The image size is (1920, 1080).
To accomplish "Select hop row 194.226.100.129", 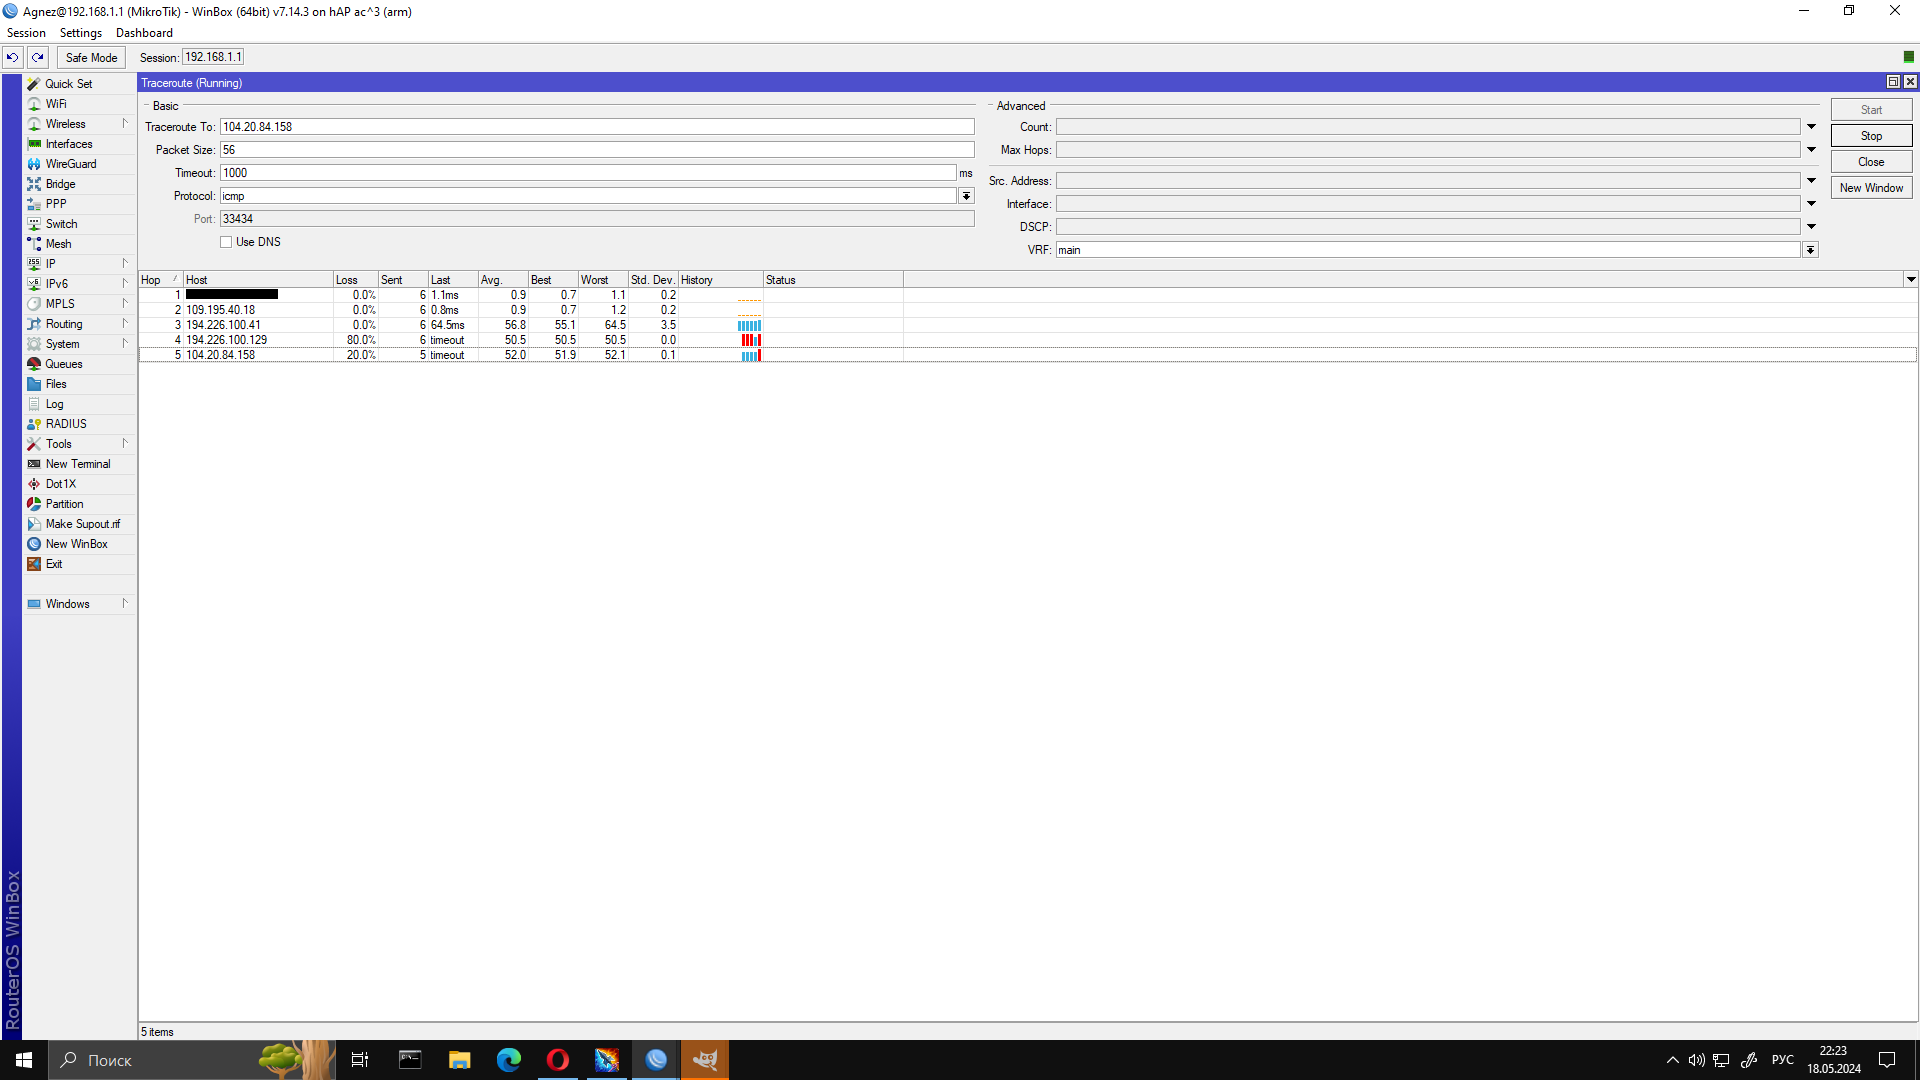I will tap(1028, 340).
